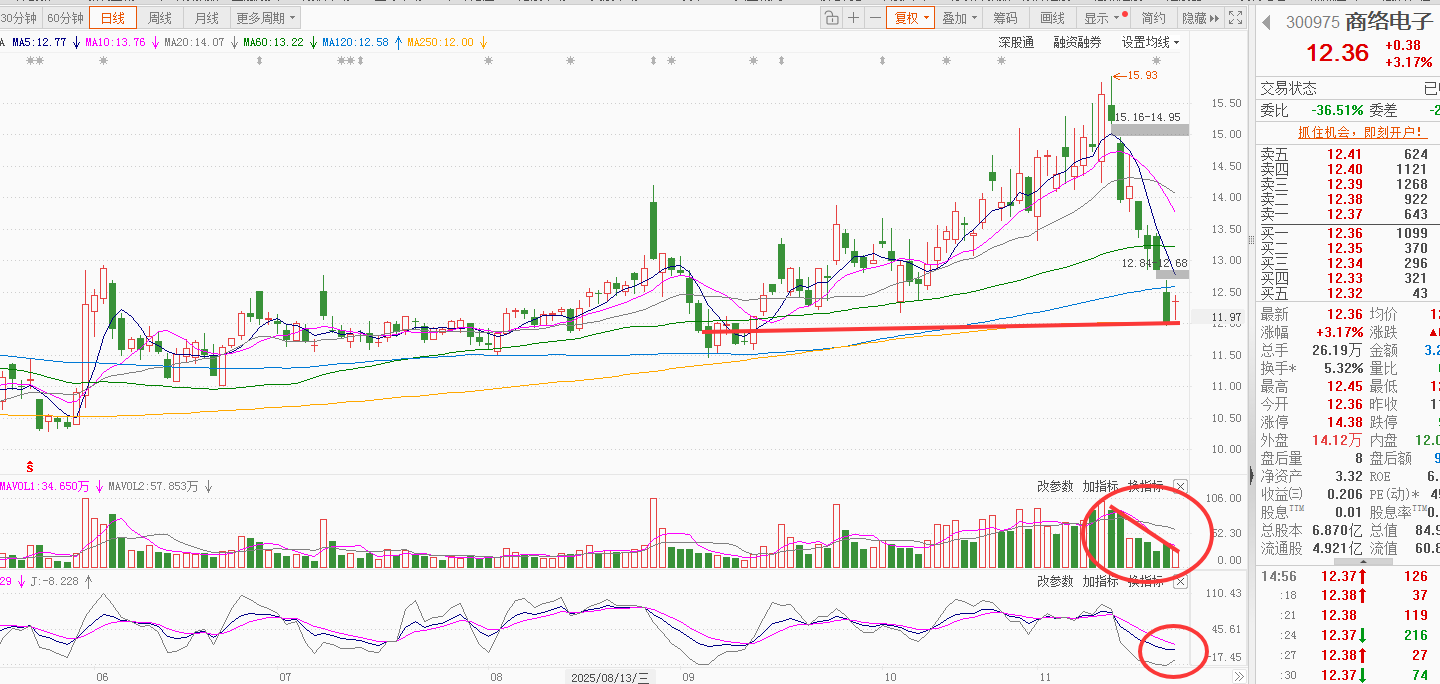Click the 15.93 high price label
The width and height of the screenshot is (1440, 684).
pyautogui.click(x=1142, y=75)
